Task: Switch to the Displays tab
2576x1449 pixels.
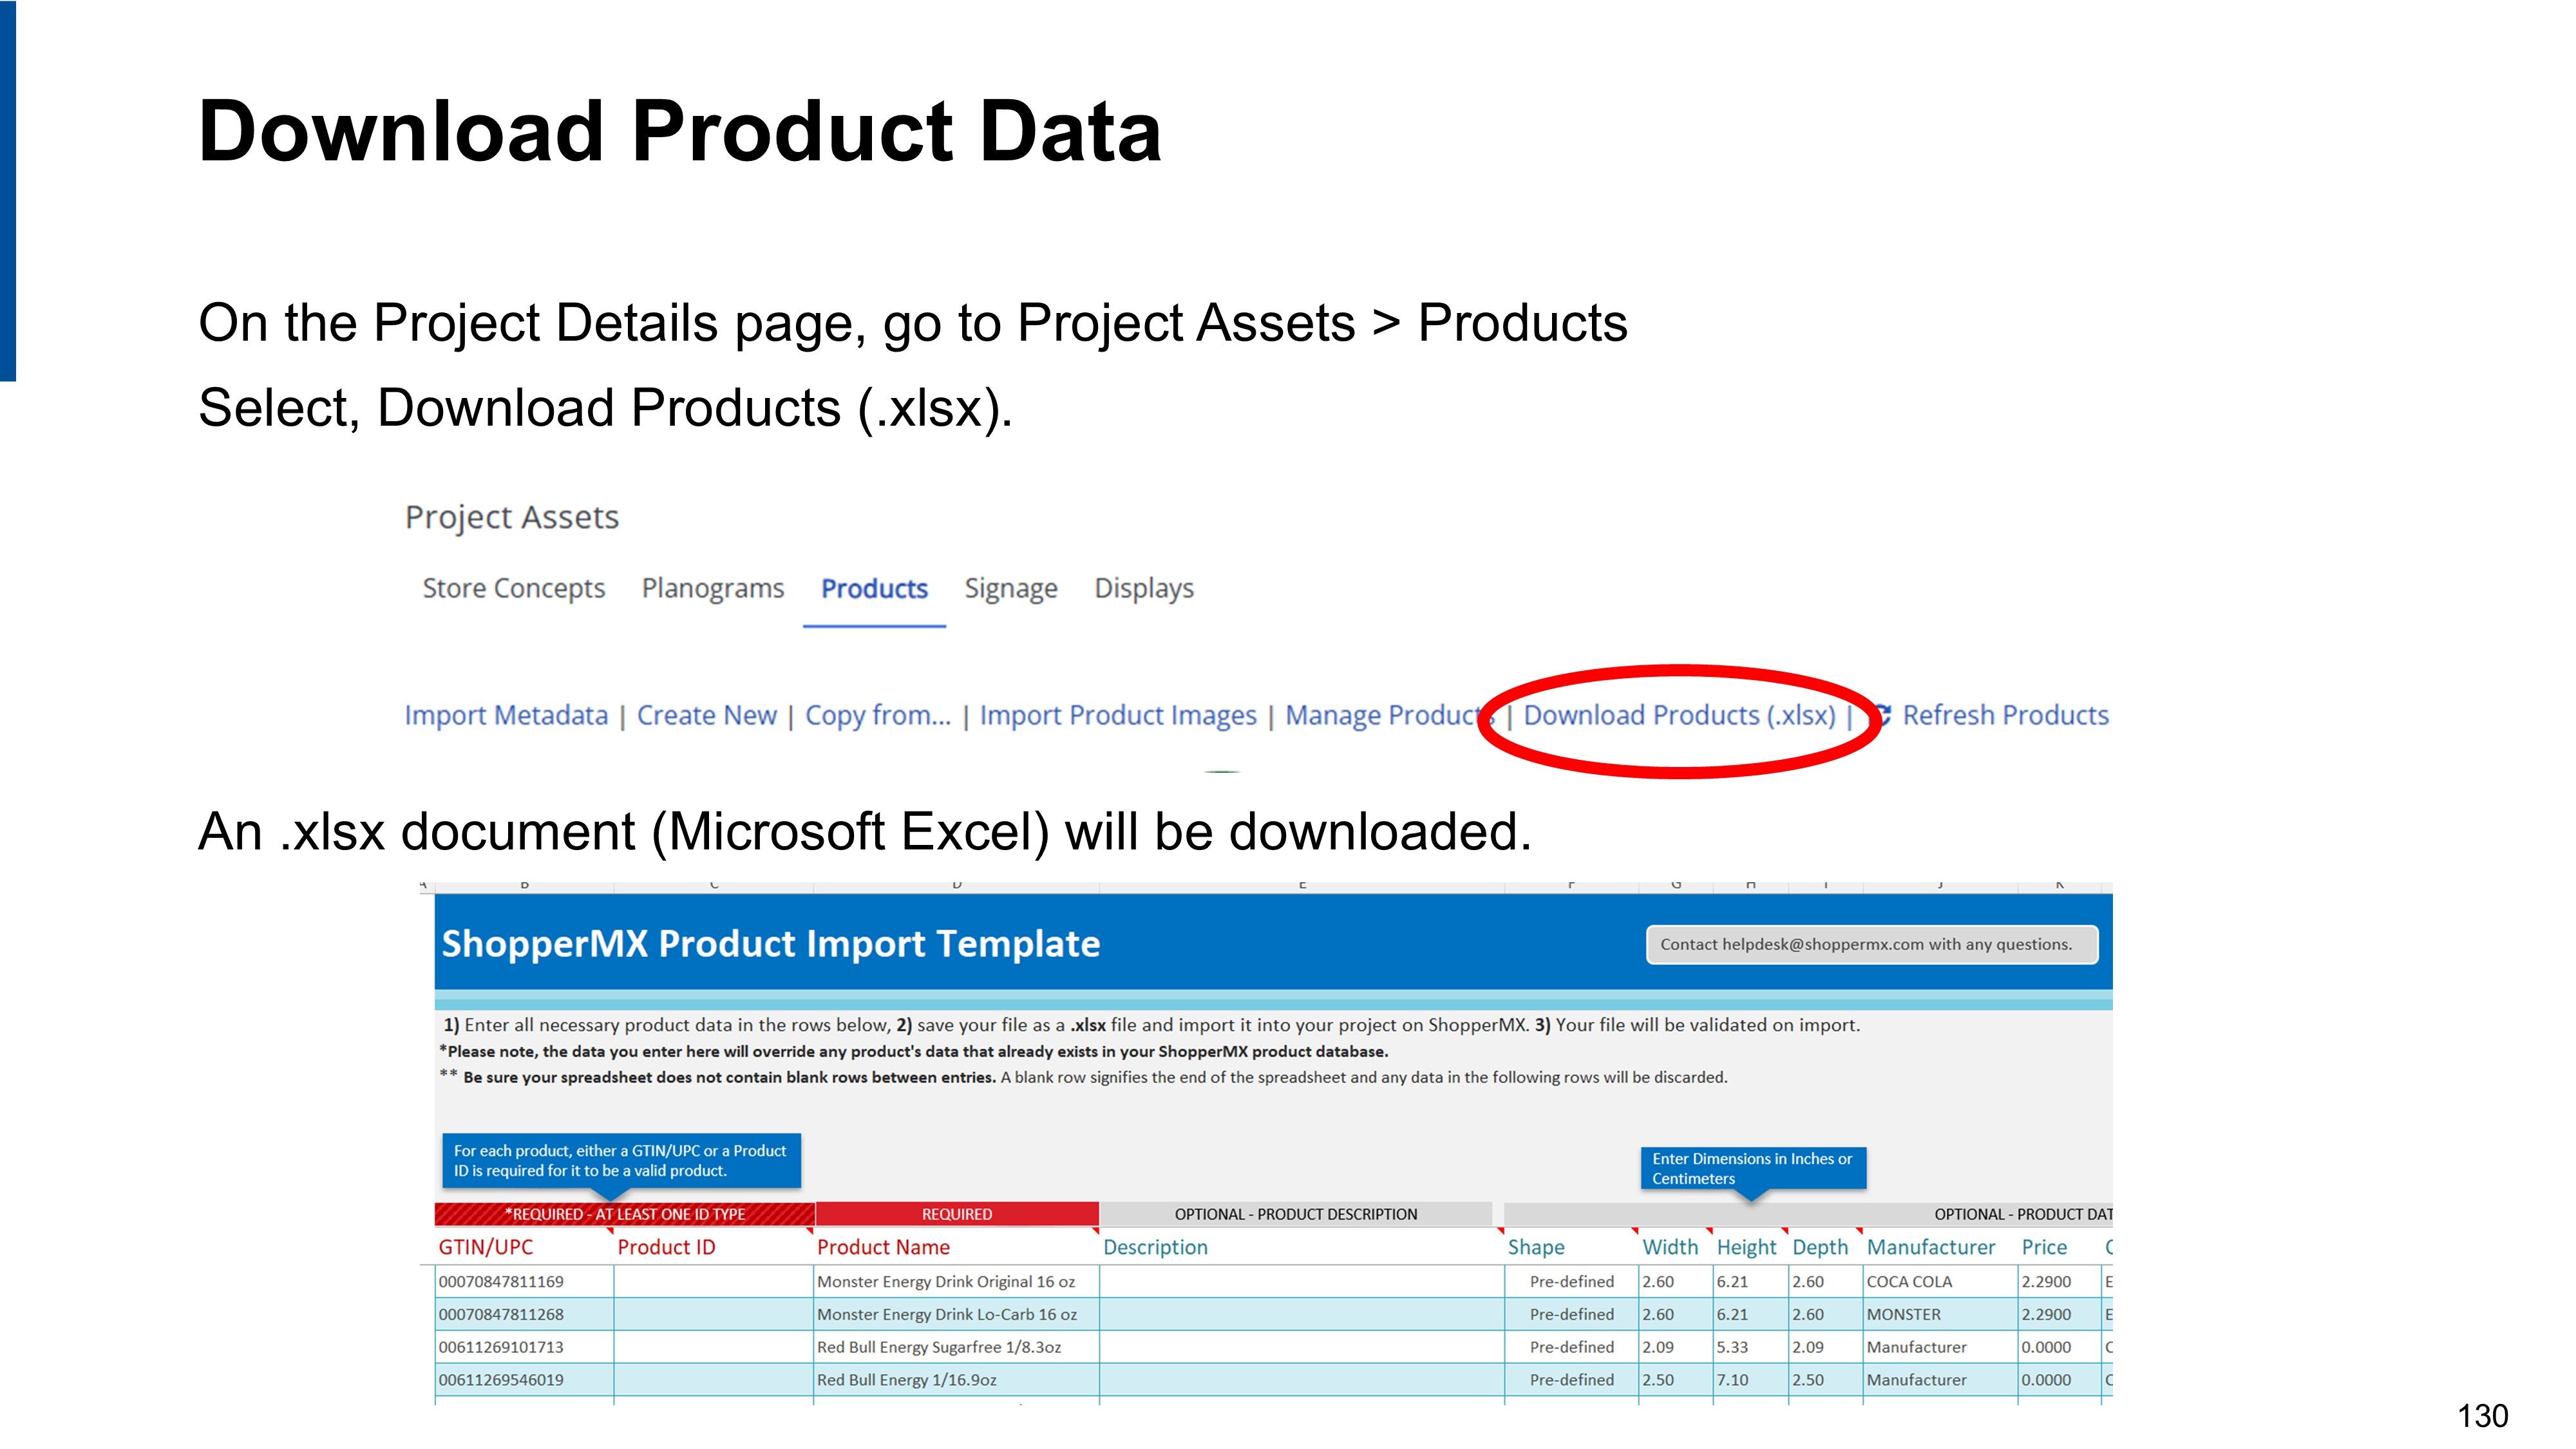Action: (1144, 588)
